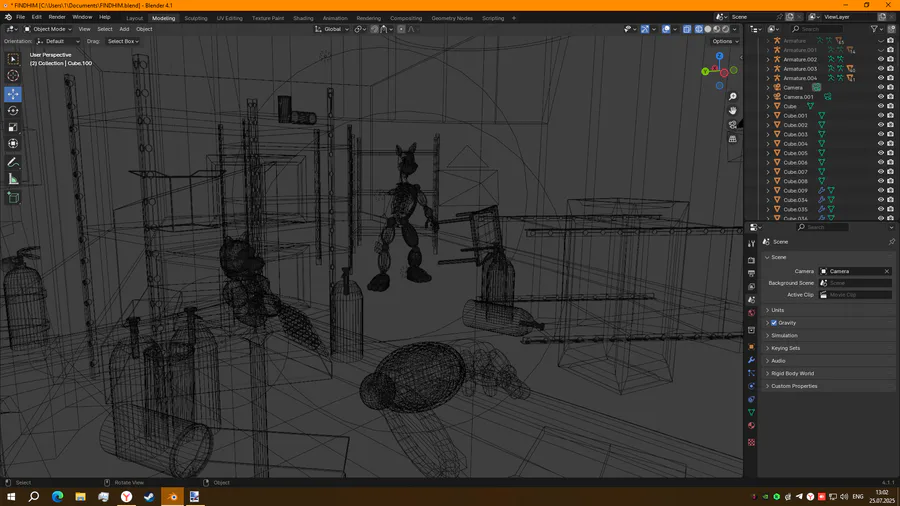The height and width of the screenshot is (506, 900).
Task: Activate the Scale tool
Action: pyautogui.click(x=13, y=127)
